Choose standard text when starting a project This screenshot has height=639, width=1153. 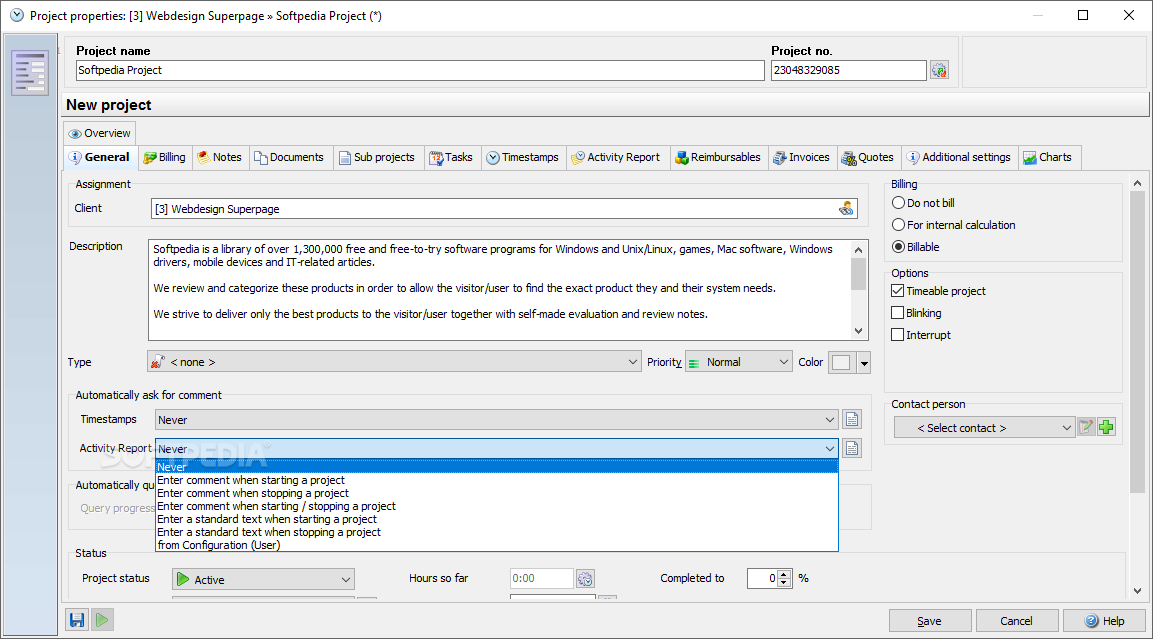tap(497, 519)
